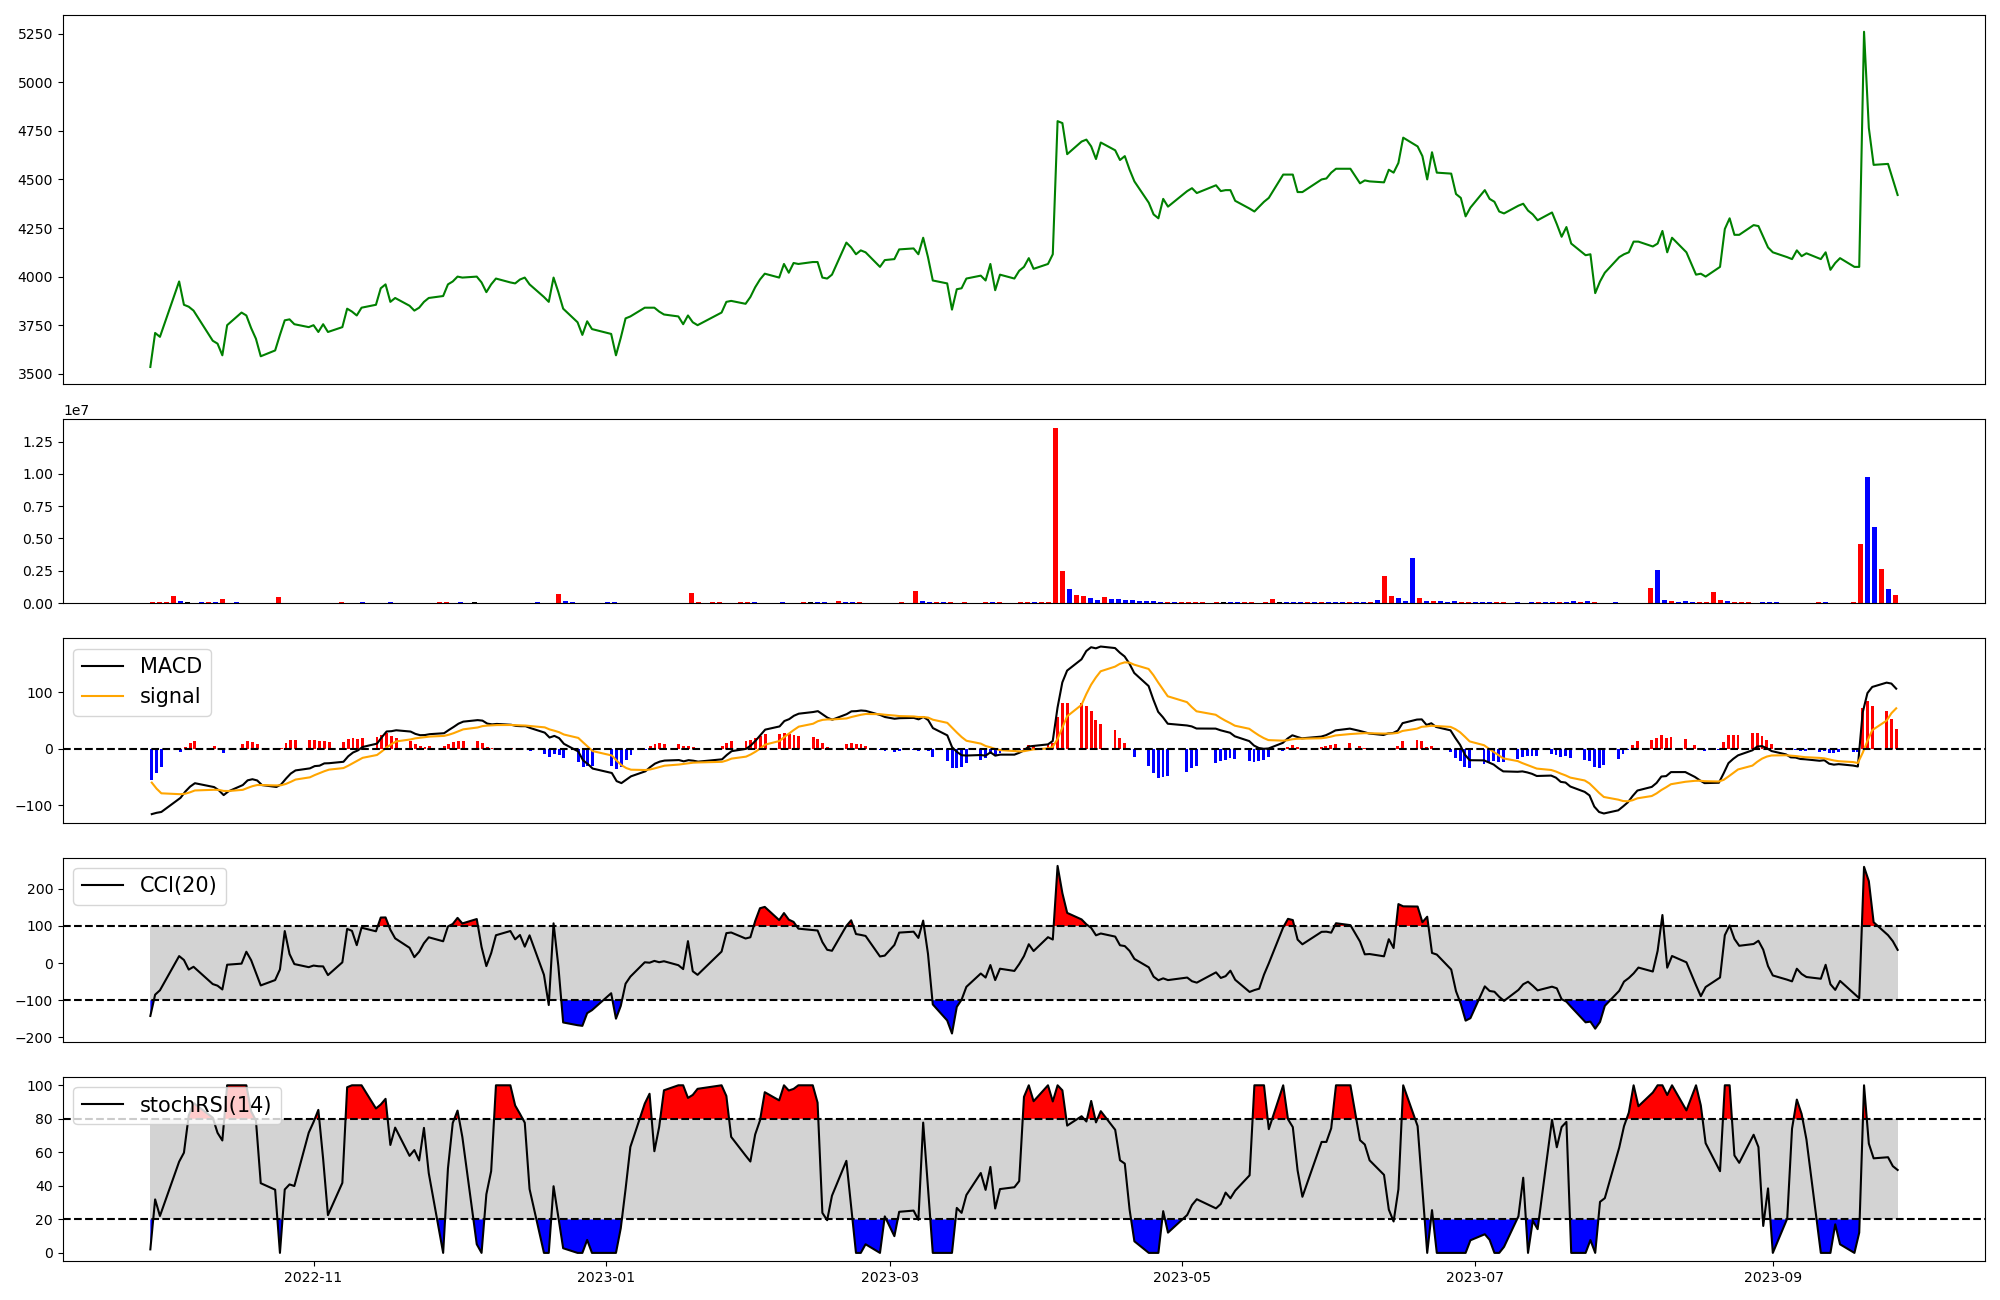This screenshot has width=2000, height=1300.
Task: Click the MACD legend label
Action: pos(170,666)
